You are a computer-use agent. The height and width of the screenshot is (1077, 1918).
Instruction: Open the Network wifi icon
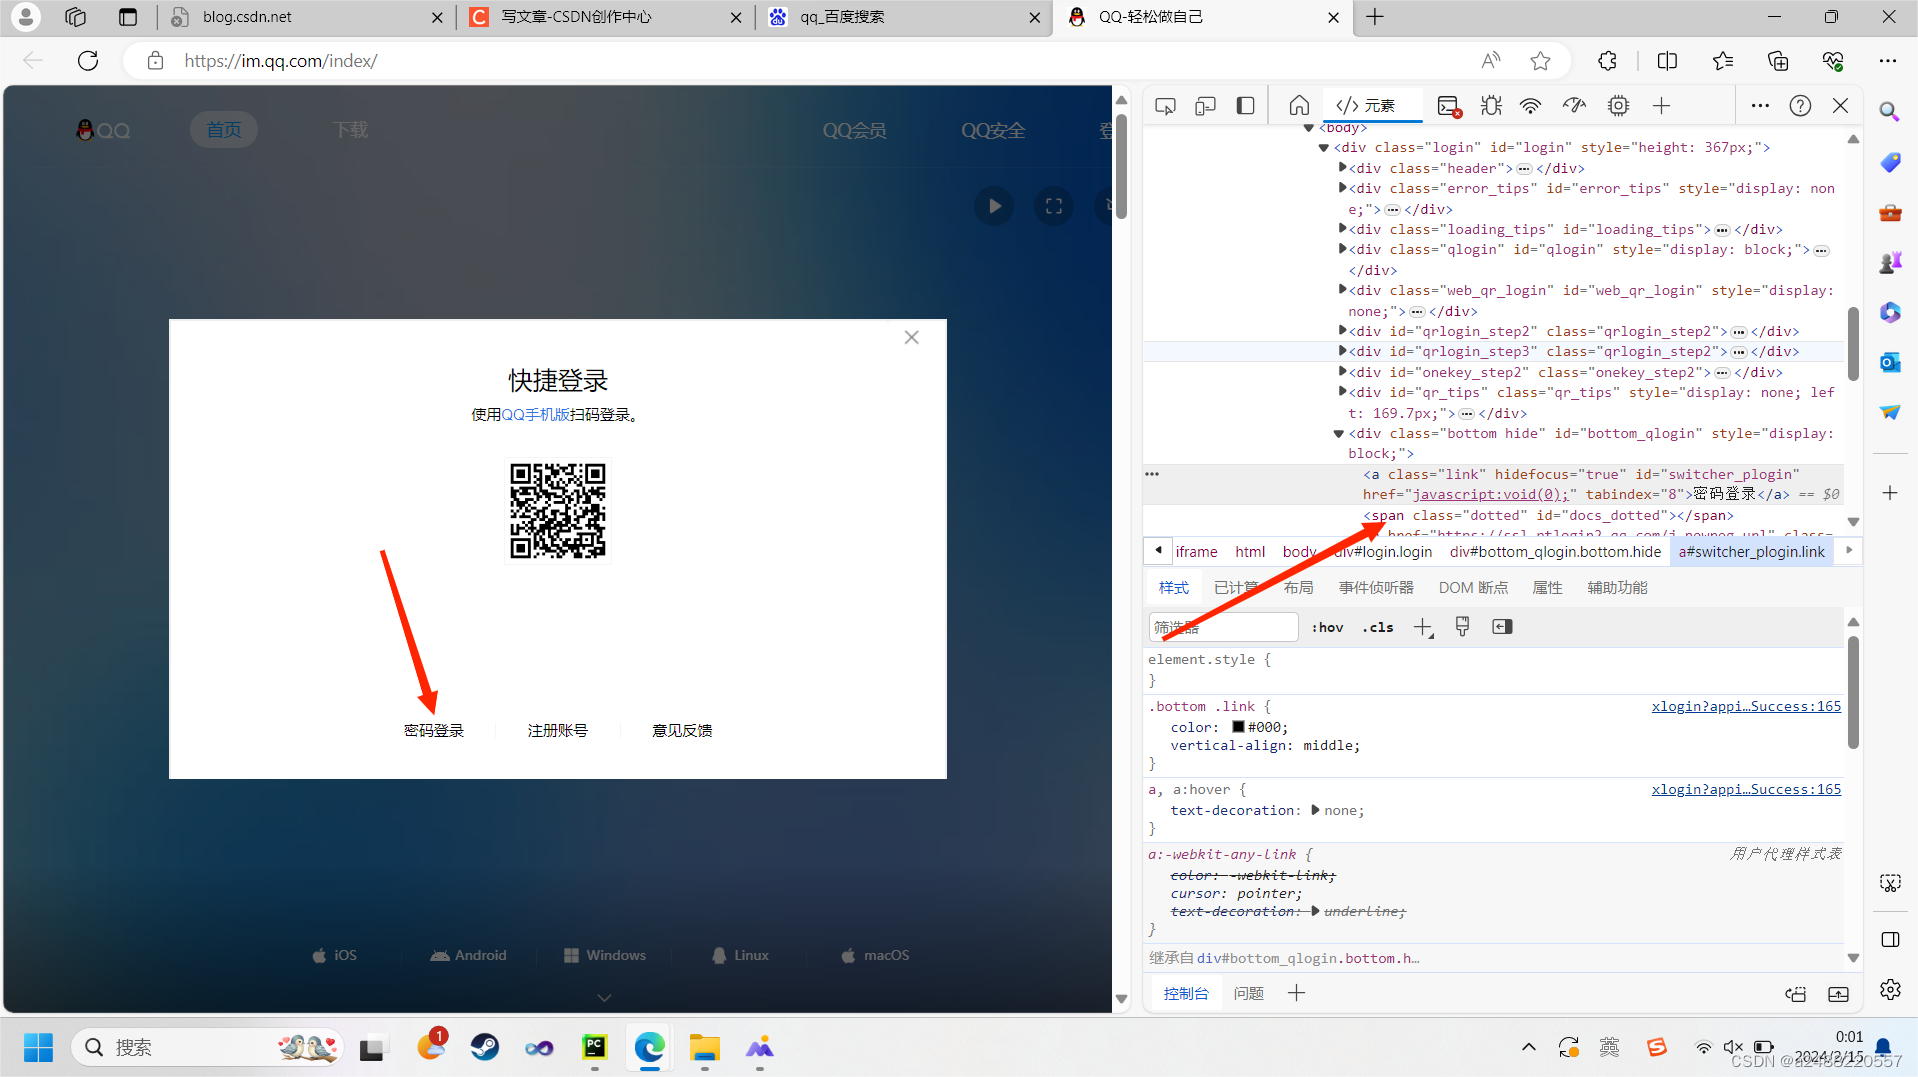click(x=1530, y=106)
